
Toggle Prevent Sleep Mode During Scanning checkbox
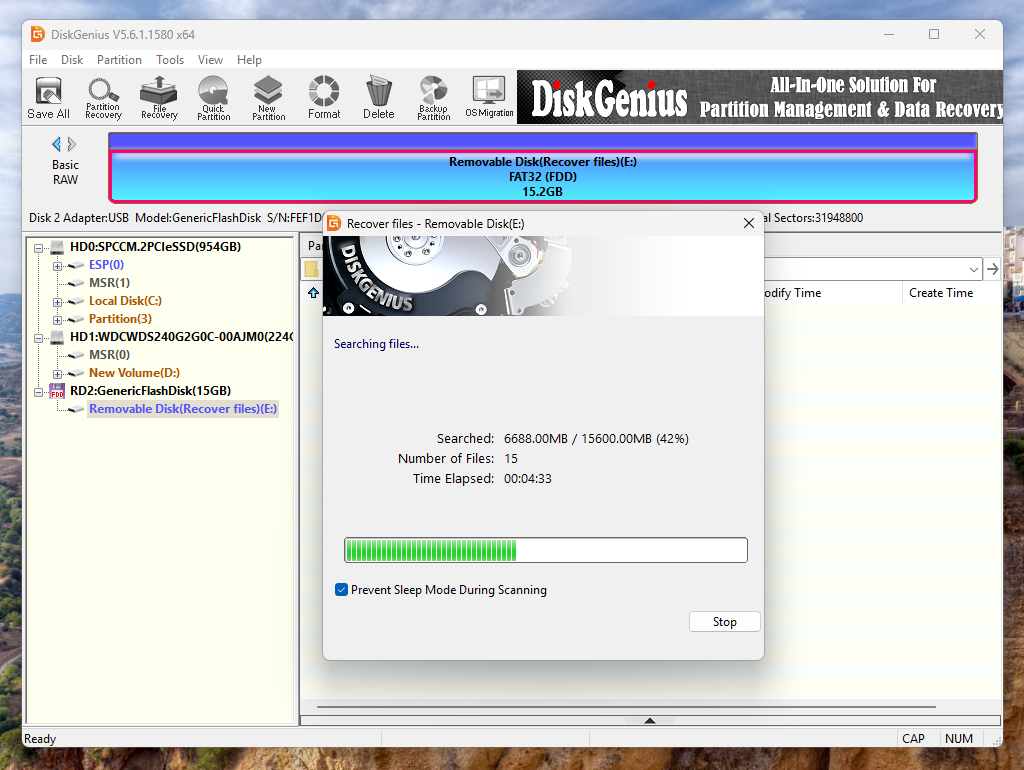pos(341,590)
